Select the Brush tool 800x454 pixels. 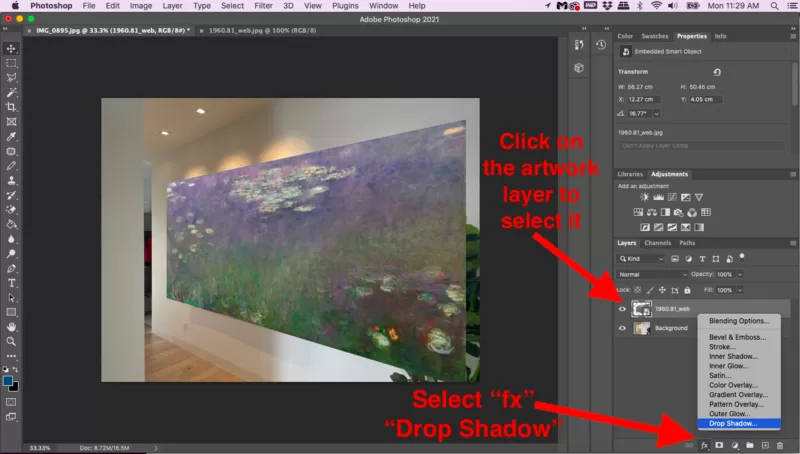pyautogui.click(x=11, y=166)
